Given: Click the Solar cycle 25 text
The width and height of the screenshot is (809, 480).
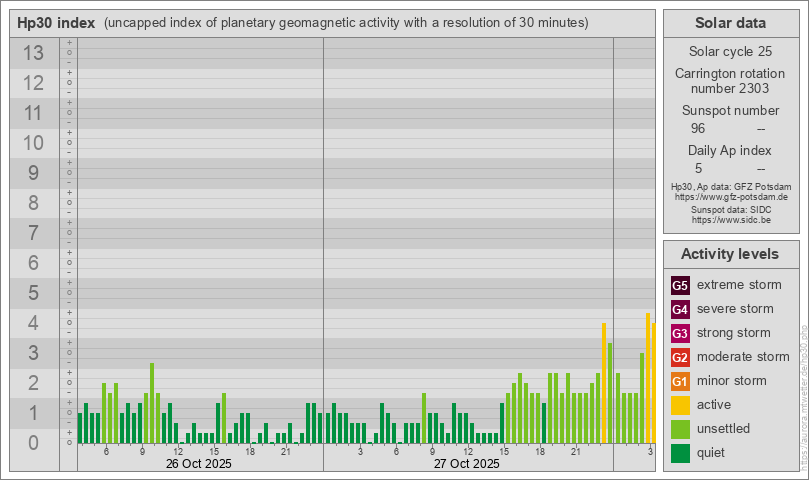Looking at the screenshot, I should coord(730,51).
